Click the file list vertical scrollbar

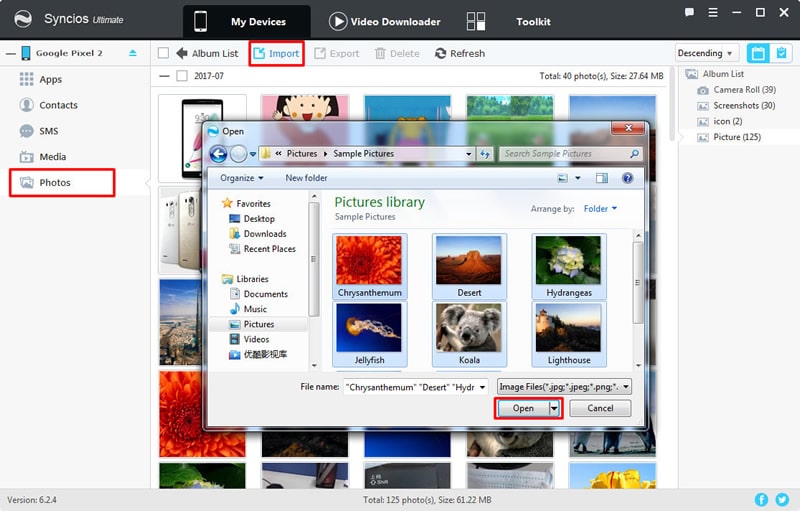tap(638, 283)
